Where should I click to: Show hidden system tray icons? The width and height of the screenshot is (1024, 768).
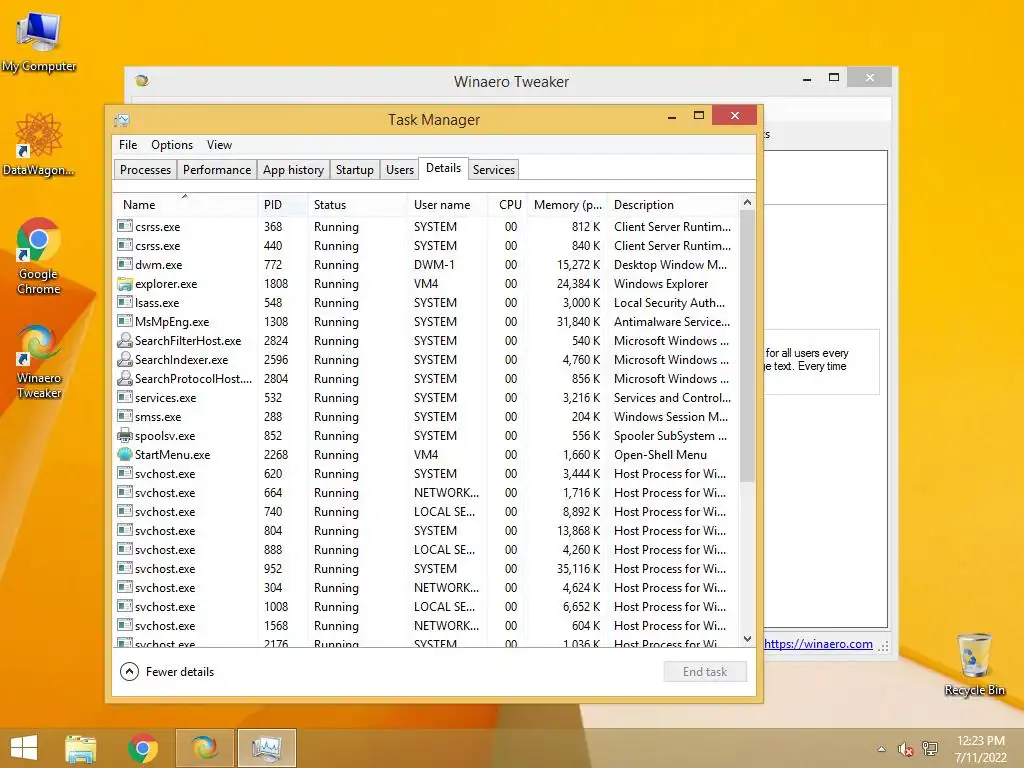click(x=882, y=749)
